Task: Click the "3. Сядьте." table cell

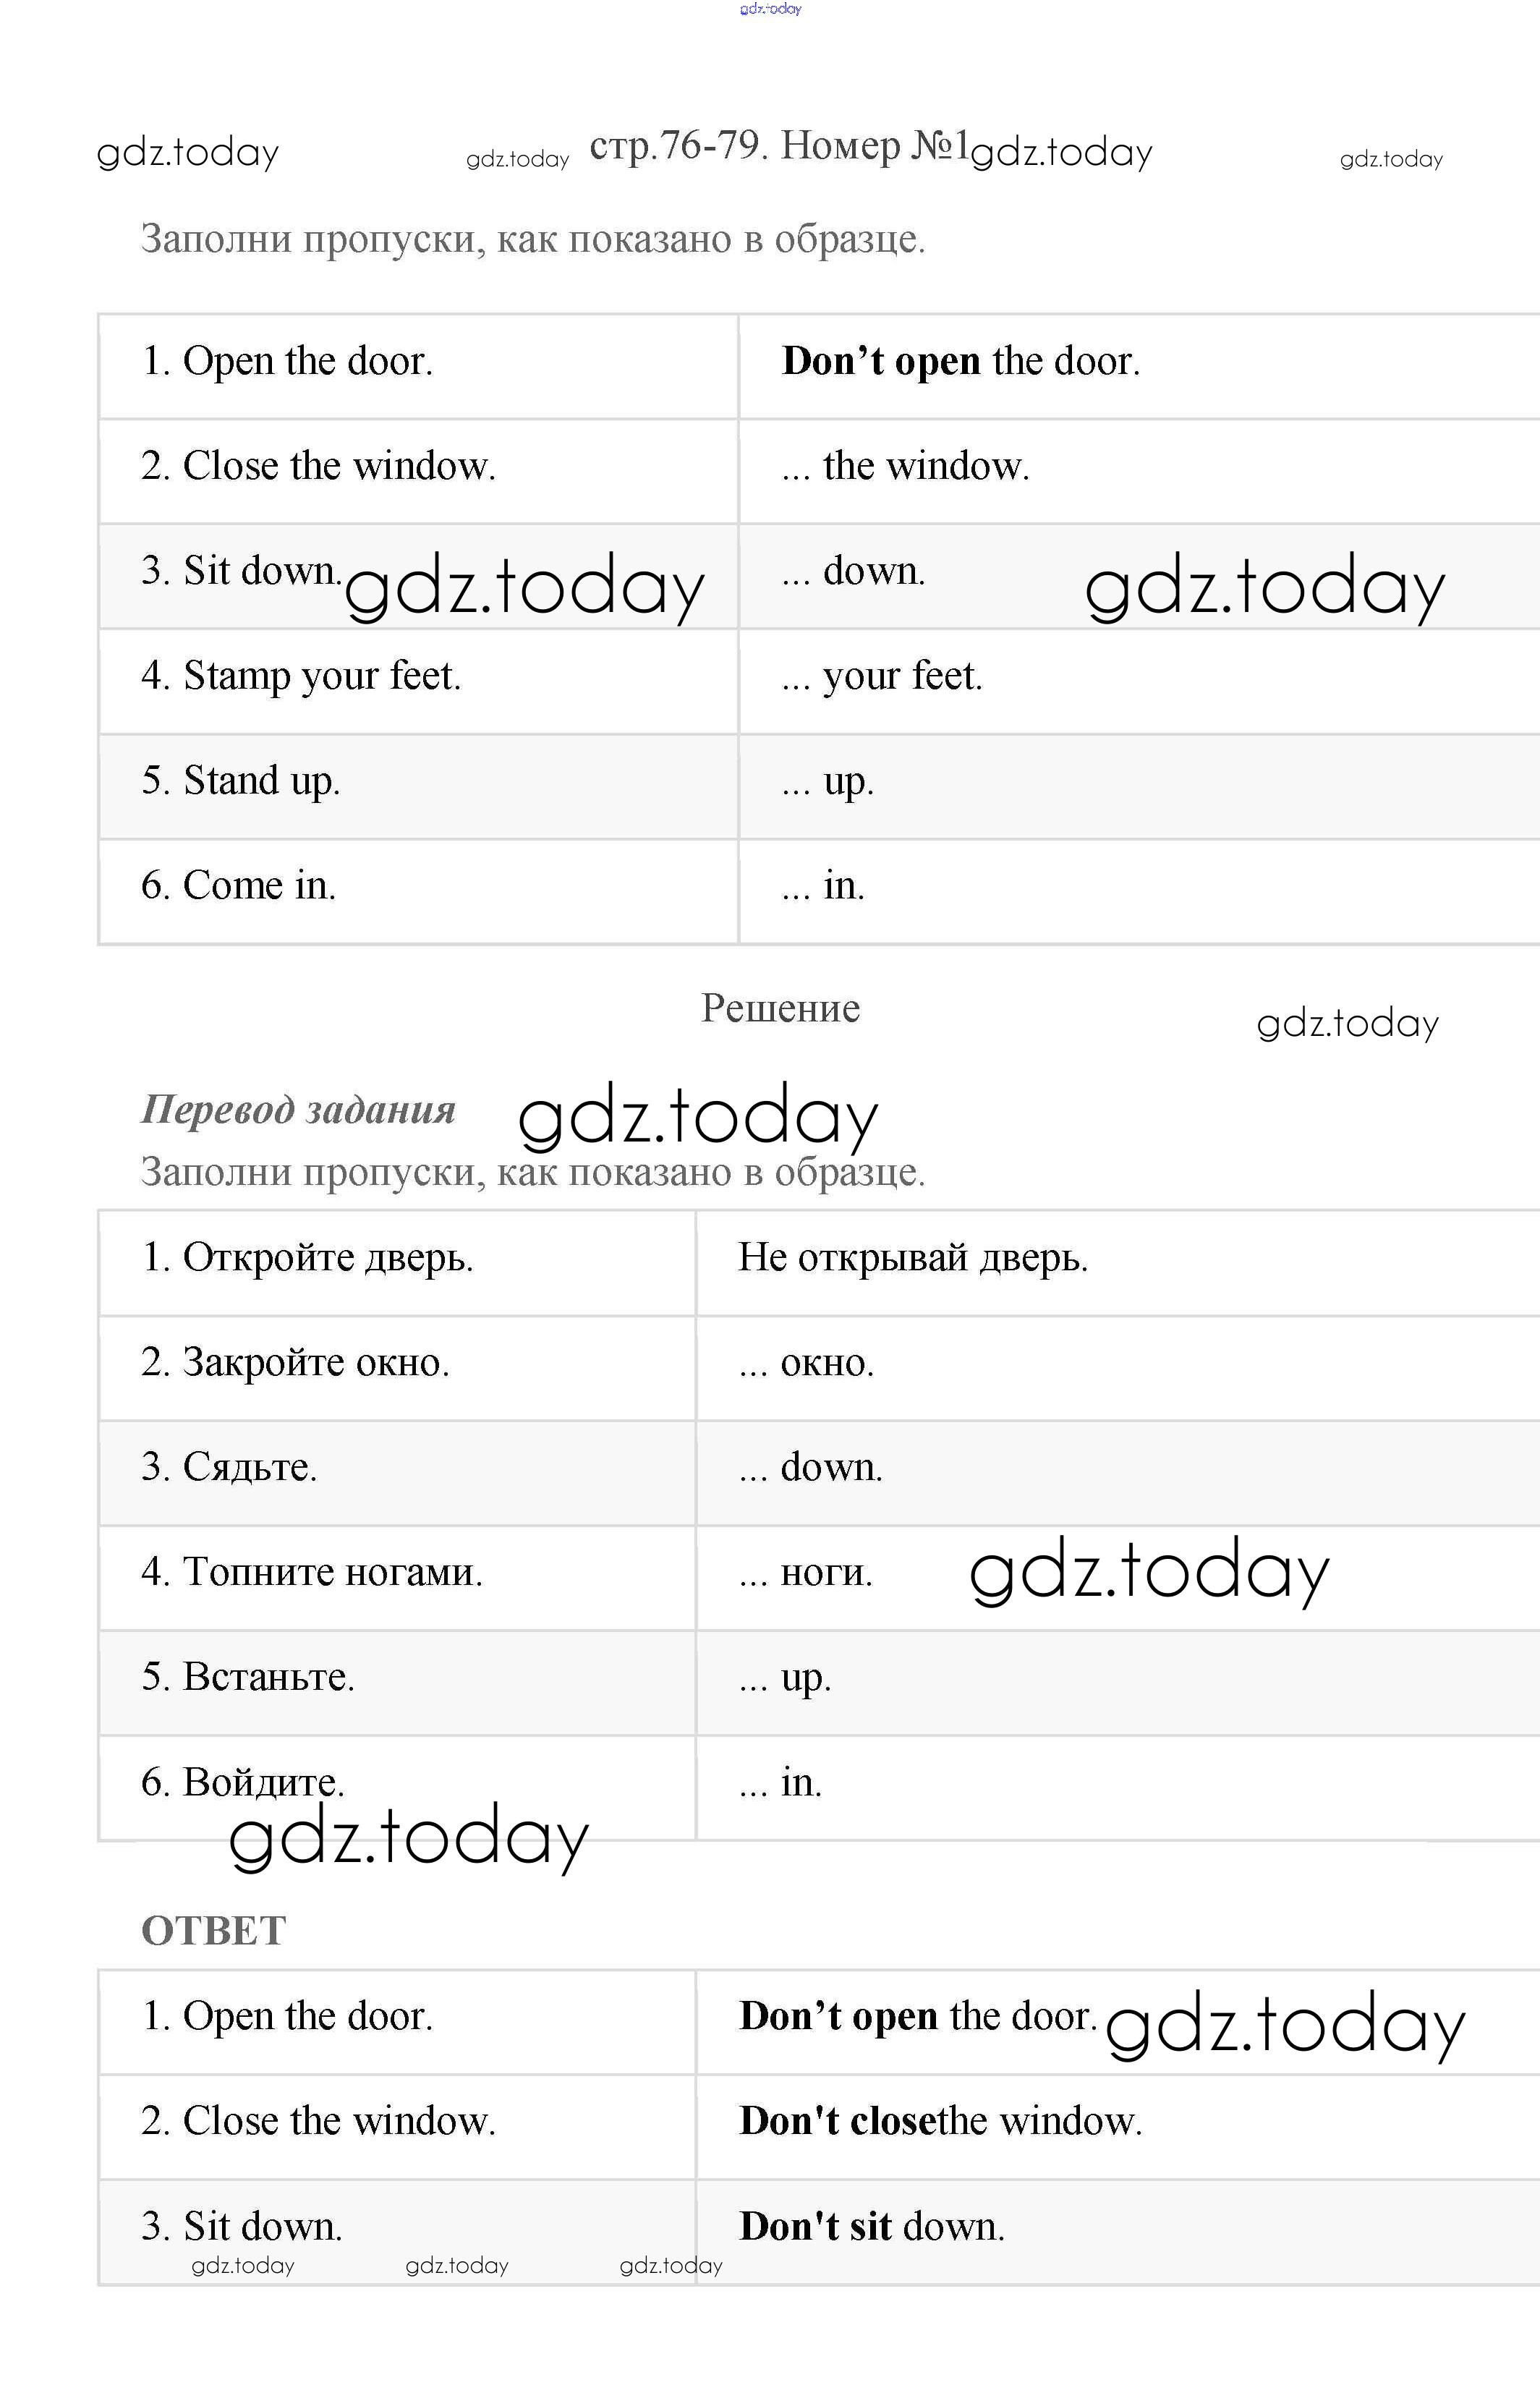Action: tap(229, 1467)
